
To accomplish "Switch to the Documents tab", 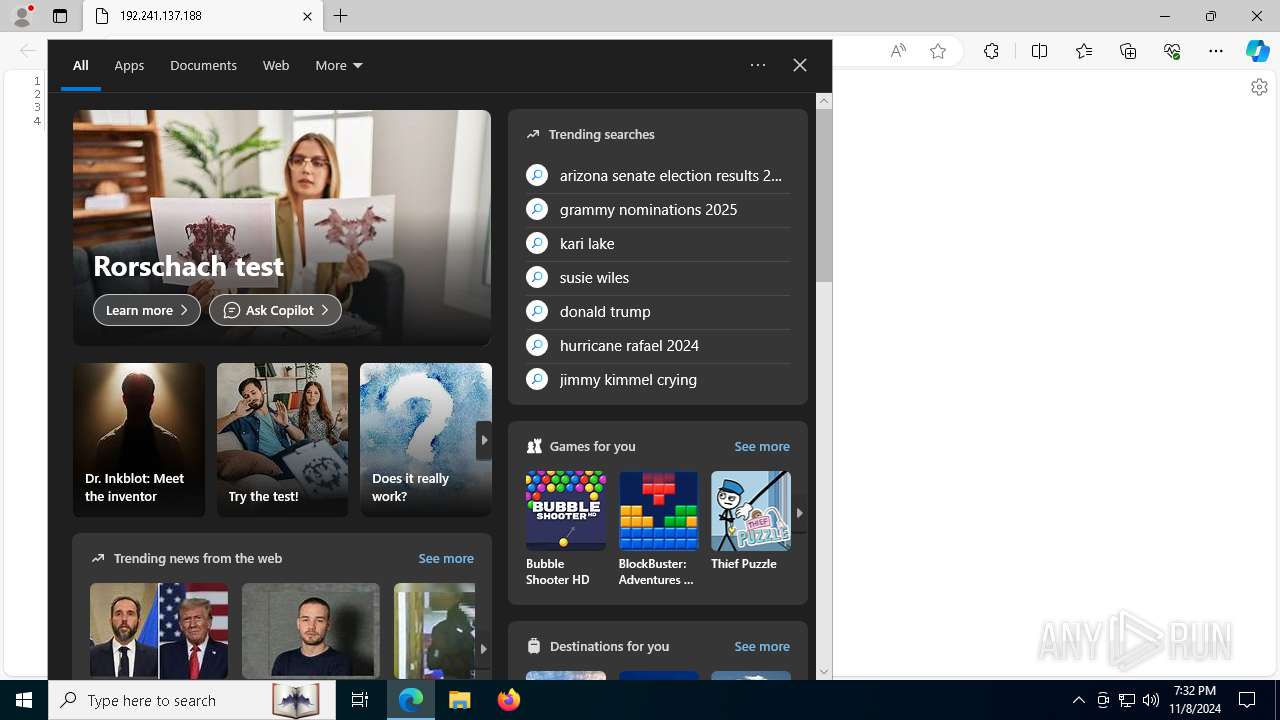I will tap(203, 65).
